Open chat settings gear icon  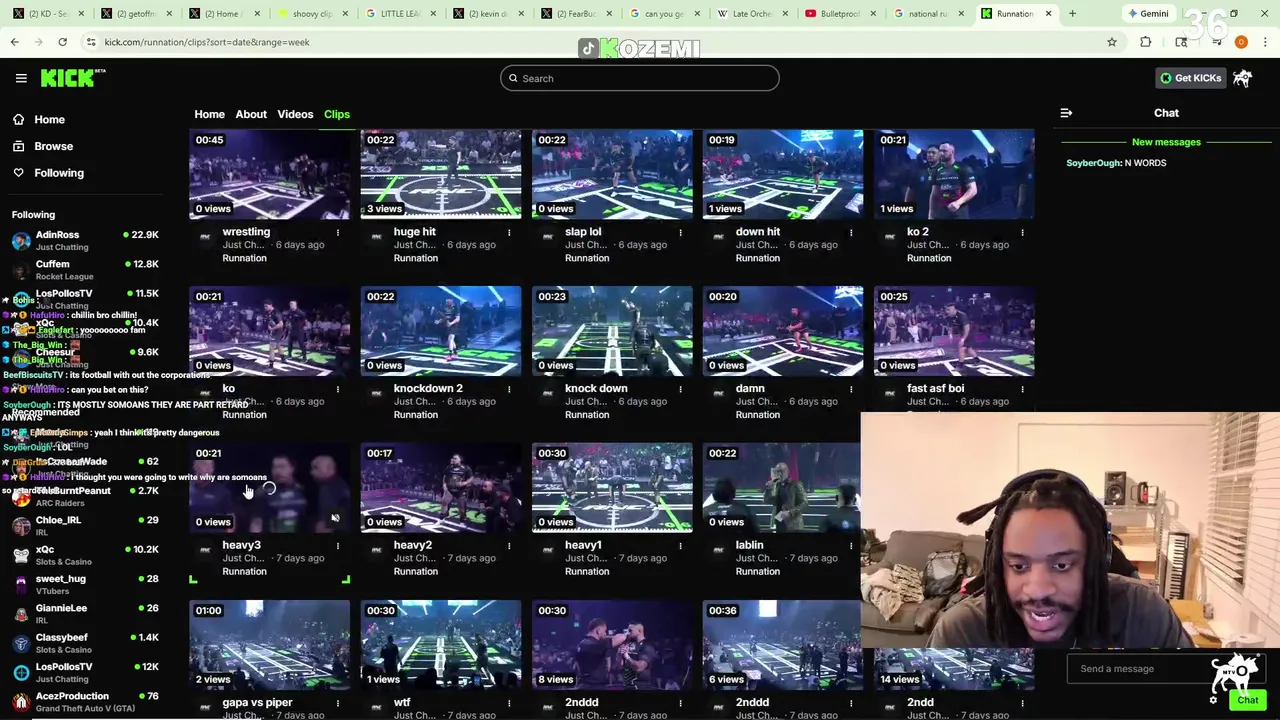[x=1213, y=700]
